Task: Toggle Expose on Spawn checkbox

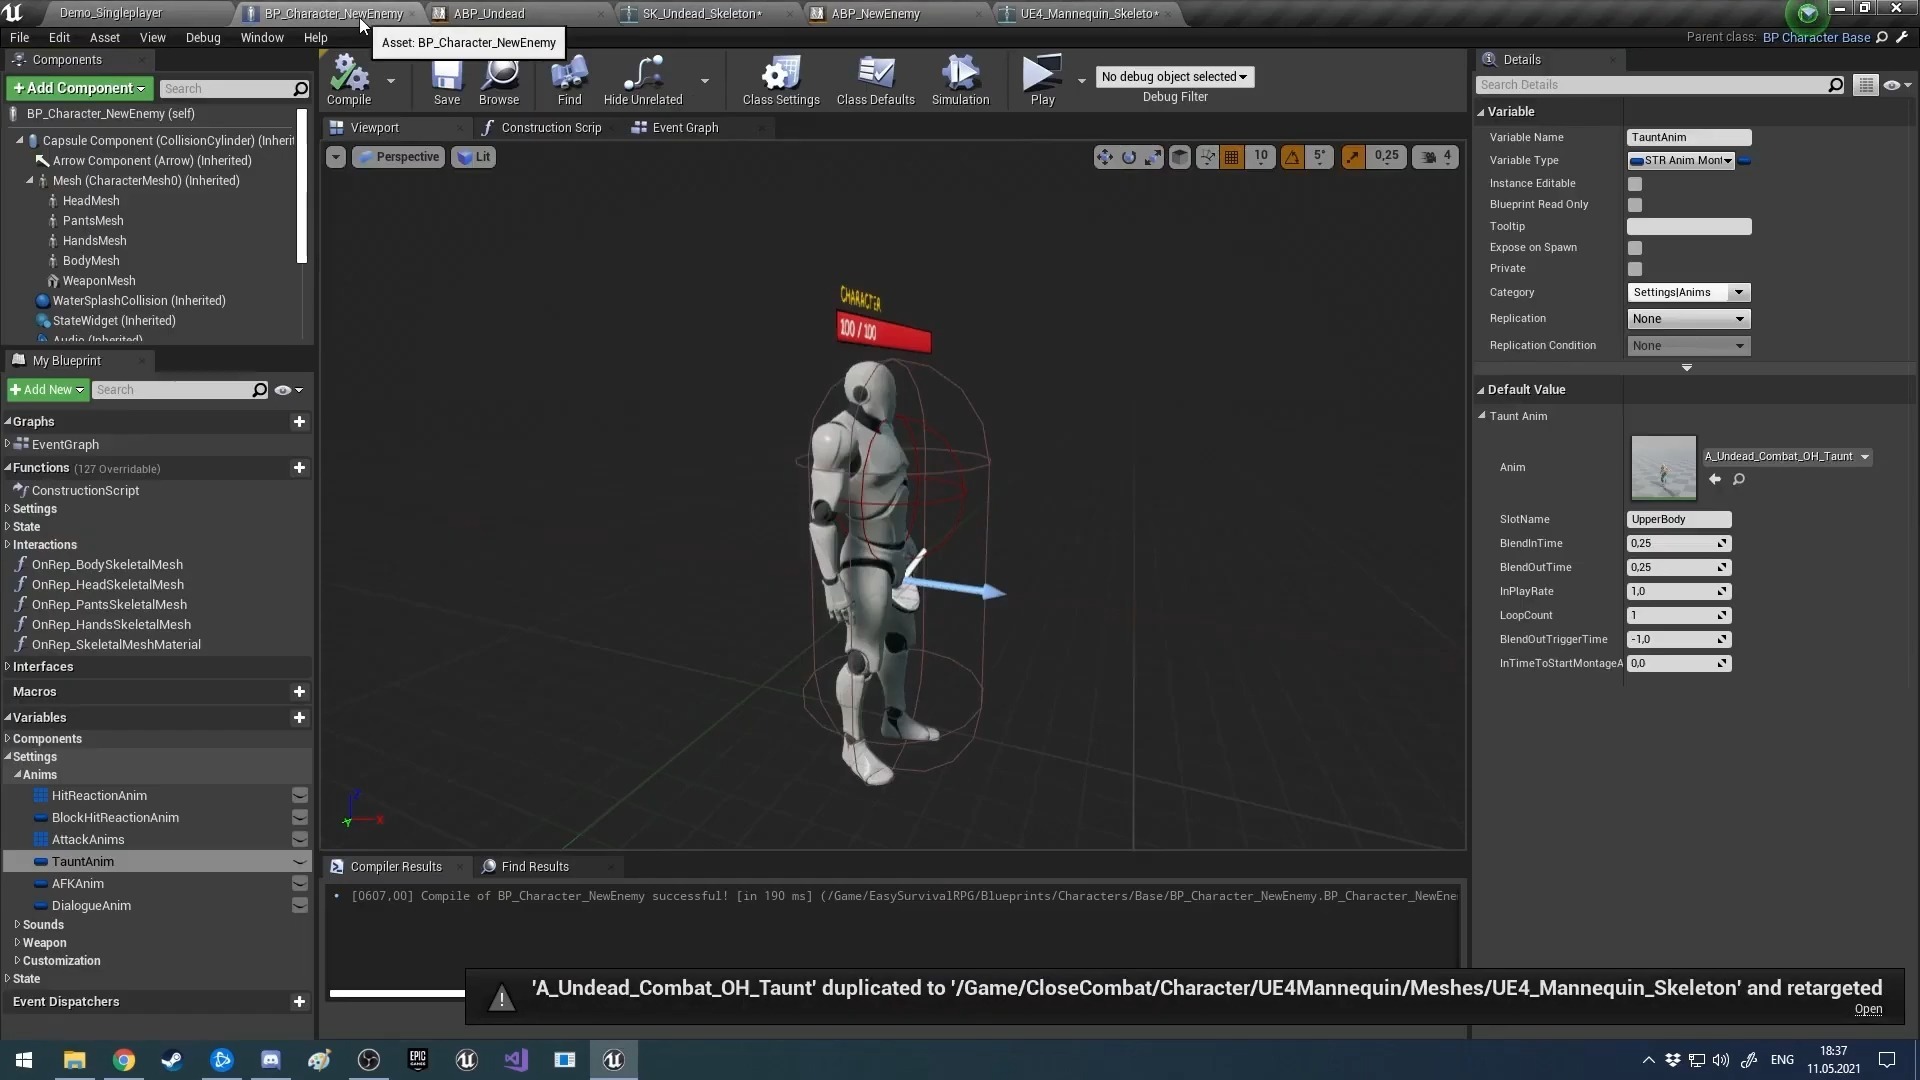Action: (1635, 248)
